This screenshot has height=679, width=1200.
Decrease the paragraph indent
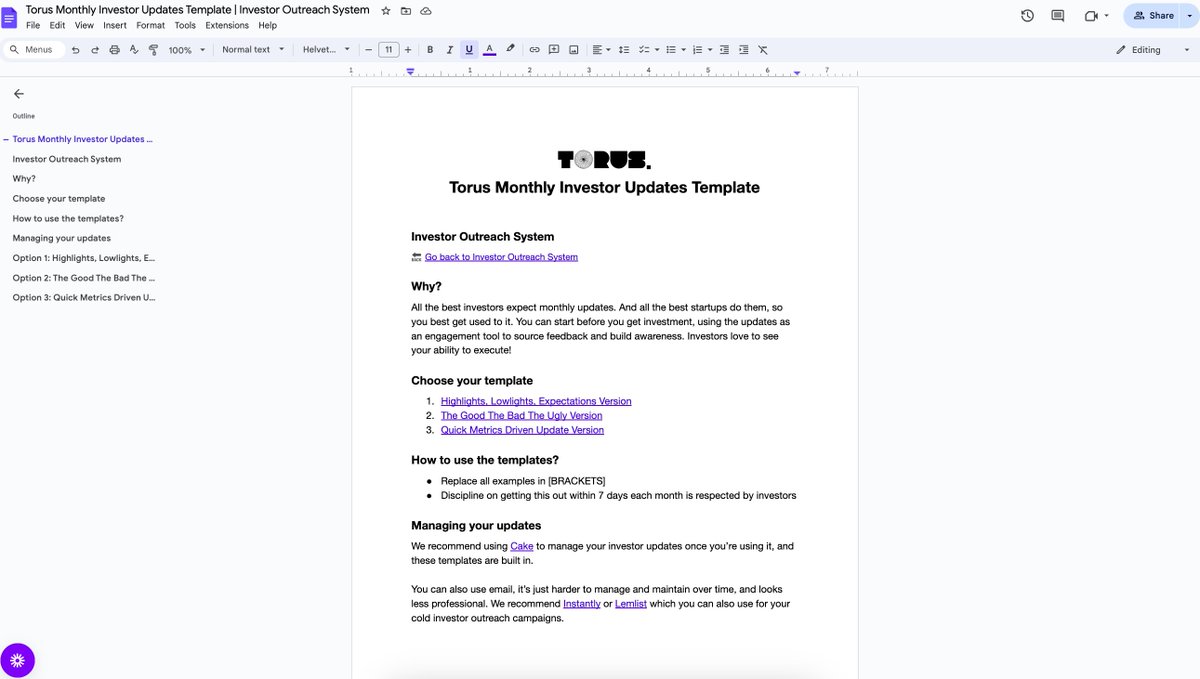point(725,50)
